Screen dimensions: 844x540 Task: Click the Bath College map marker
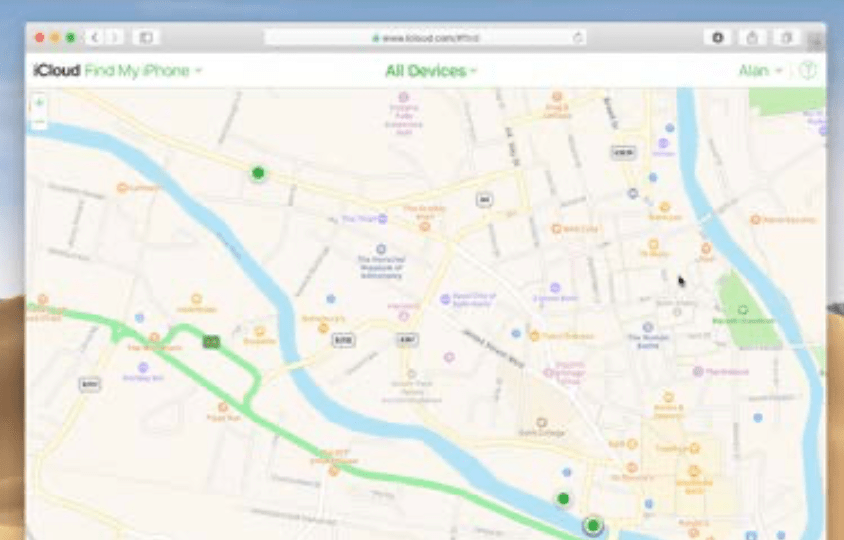(542, 422)
